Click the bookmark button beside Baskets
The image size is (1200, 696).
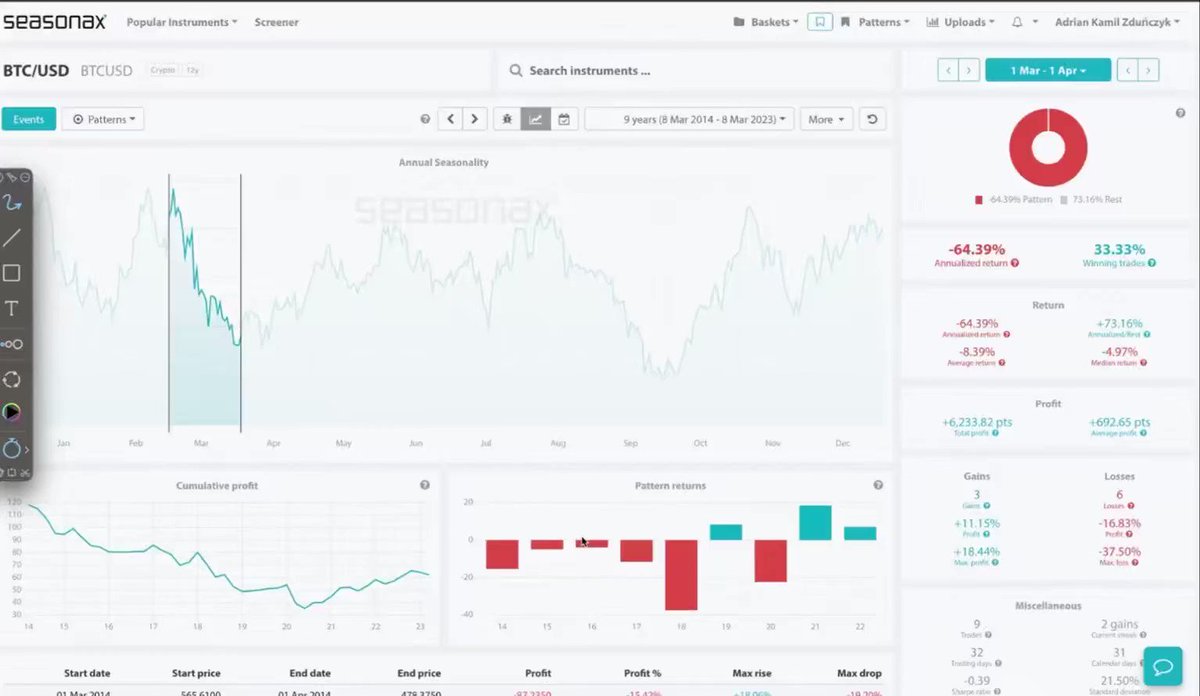(820, 22)
